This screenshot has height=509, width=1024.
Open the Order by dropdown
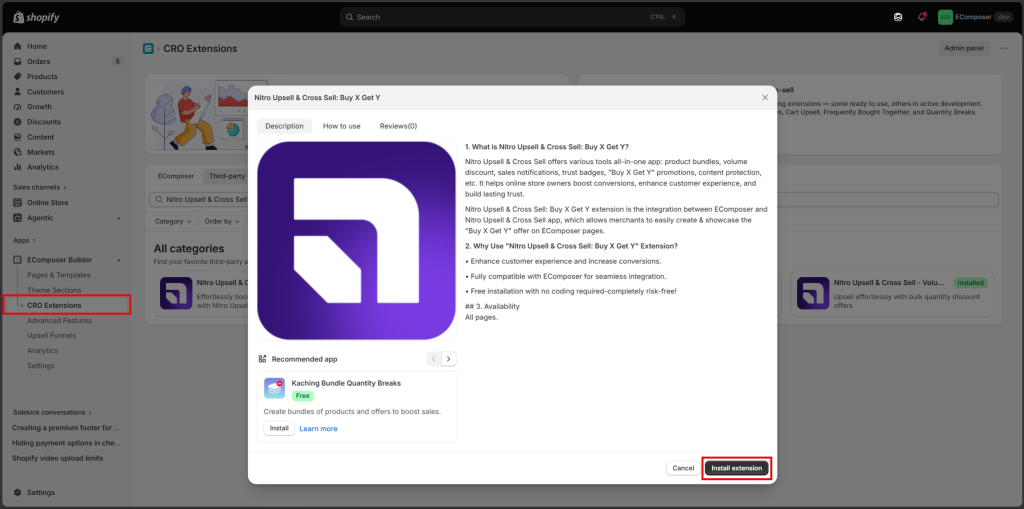point(221,222)
